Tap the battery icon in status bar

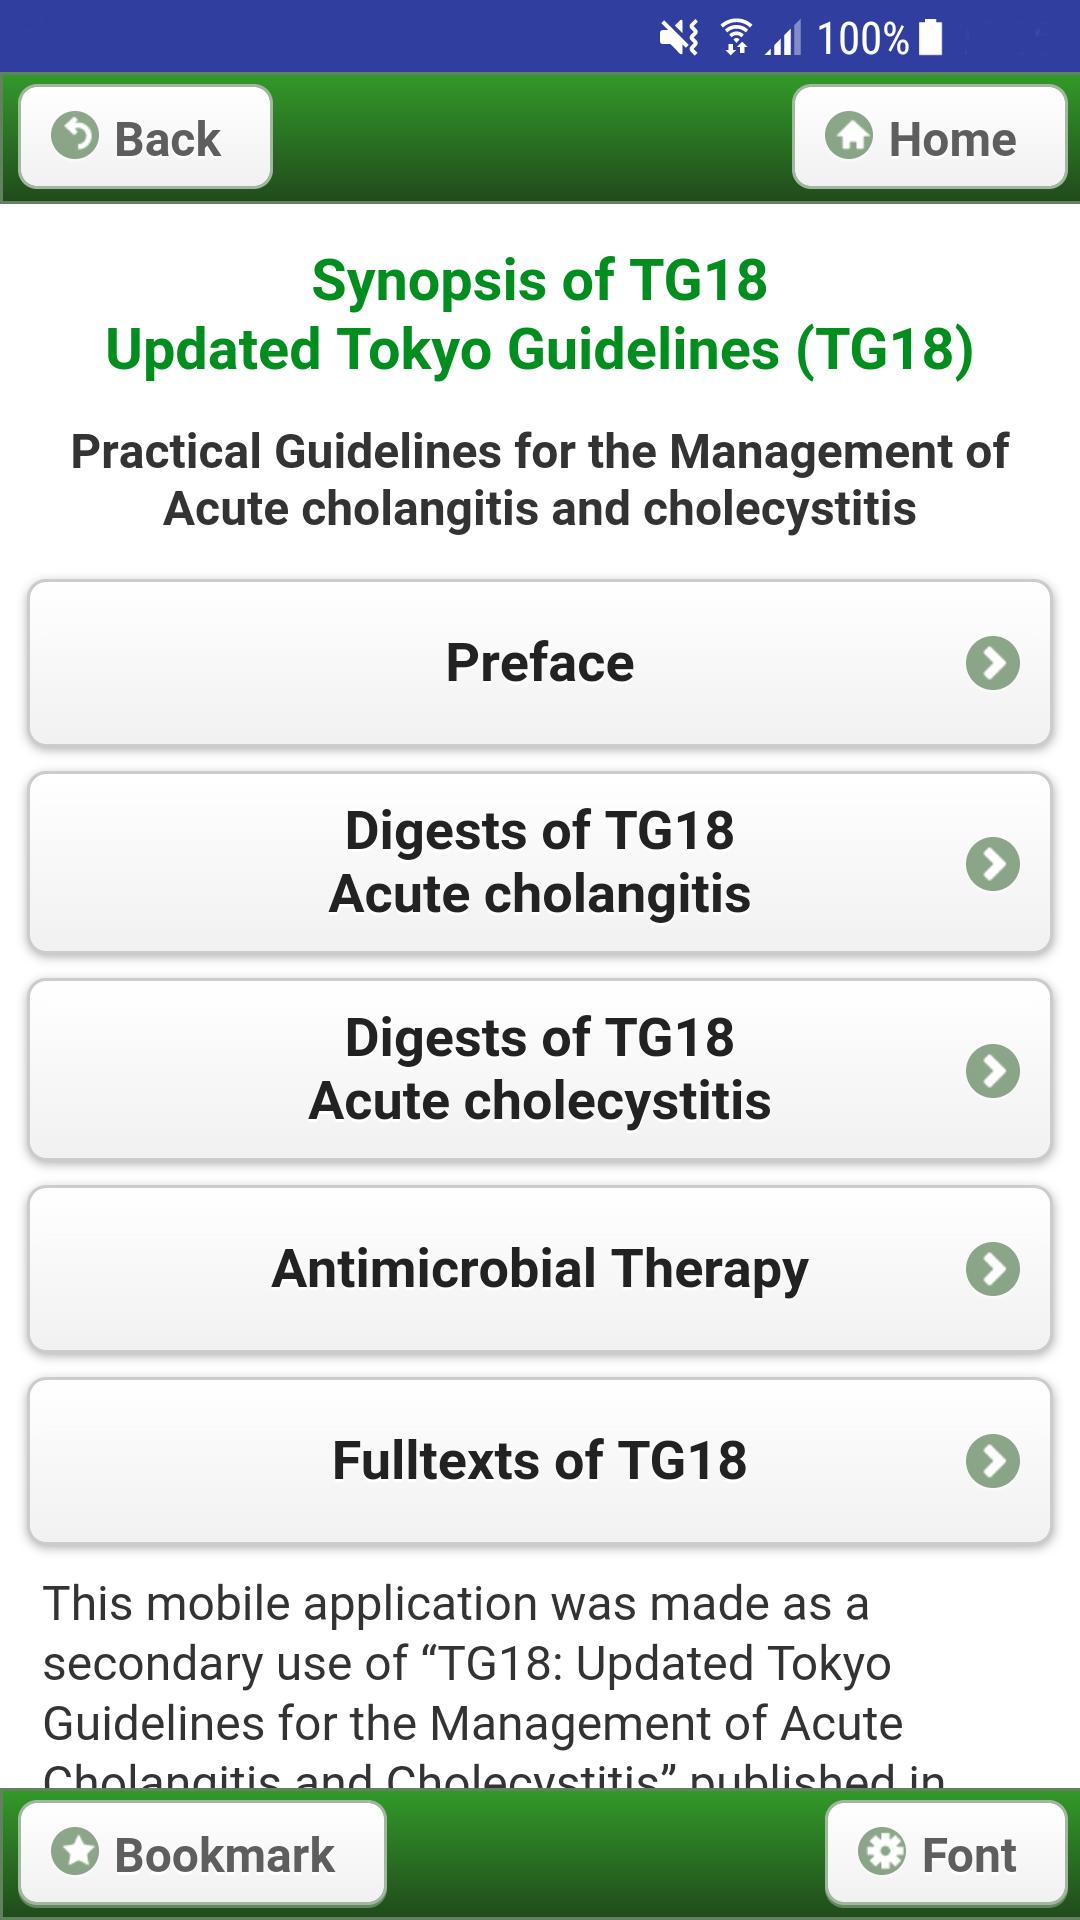click(930, 38)
